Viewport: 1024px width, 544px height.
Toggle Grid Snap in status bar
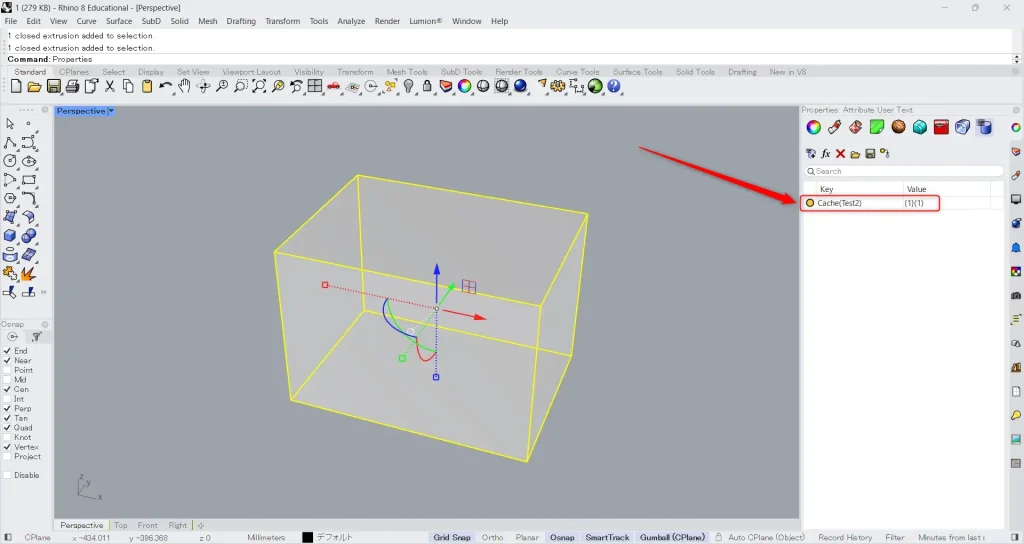[452, 538]
